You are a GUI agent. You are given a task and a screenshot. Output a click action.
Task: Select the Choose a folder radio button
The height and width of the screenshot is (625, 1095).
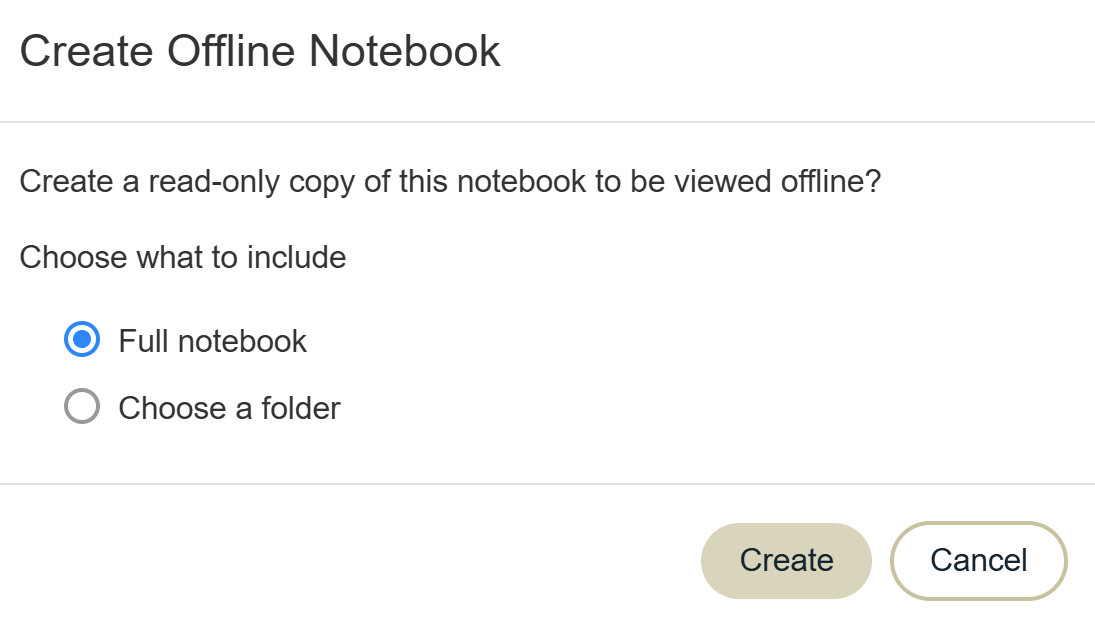[82, 408]
